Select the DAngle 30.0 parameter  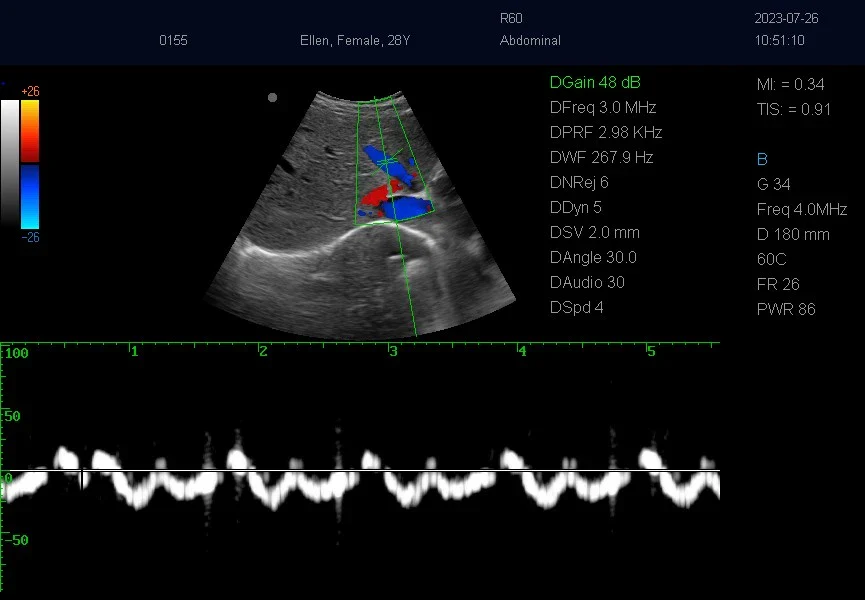pos(593,258)
